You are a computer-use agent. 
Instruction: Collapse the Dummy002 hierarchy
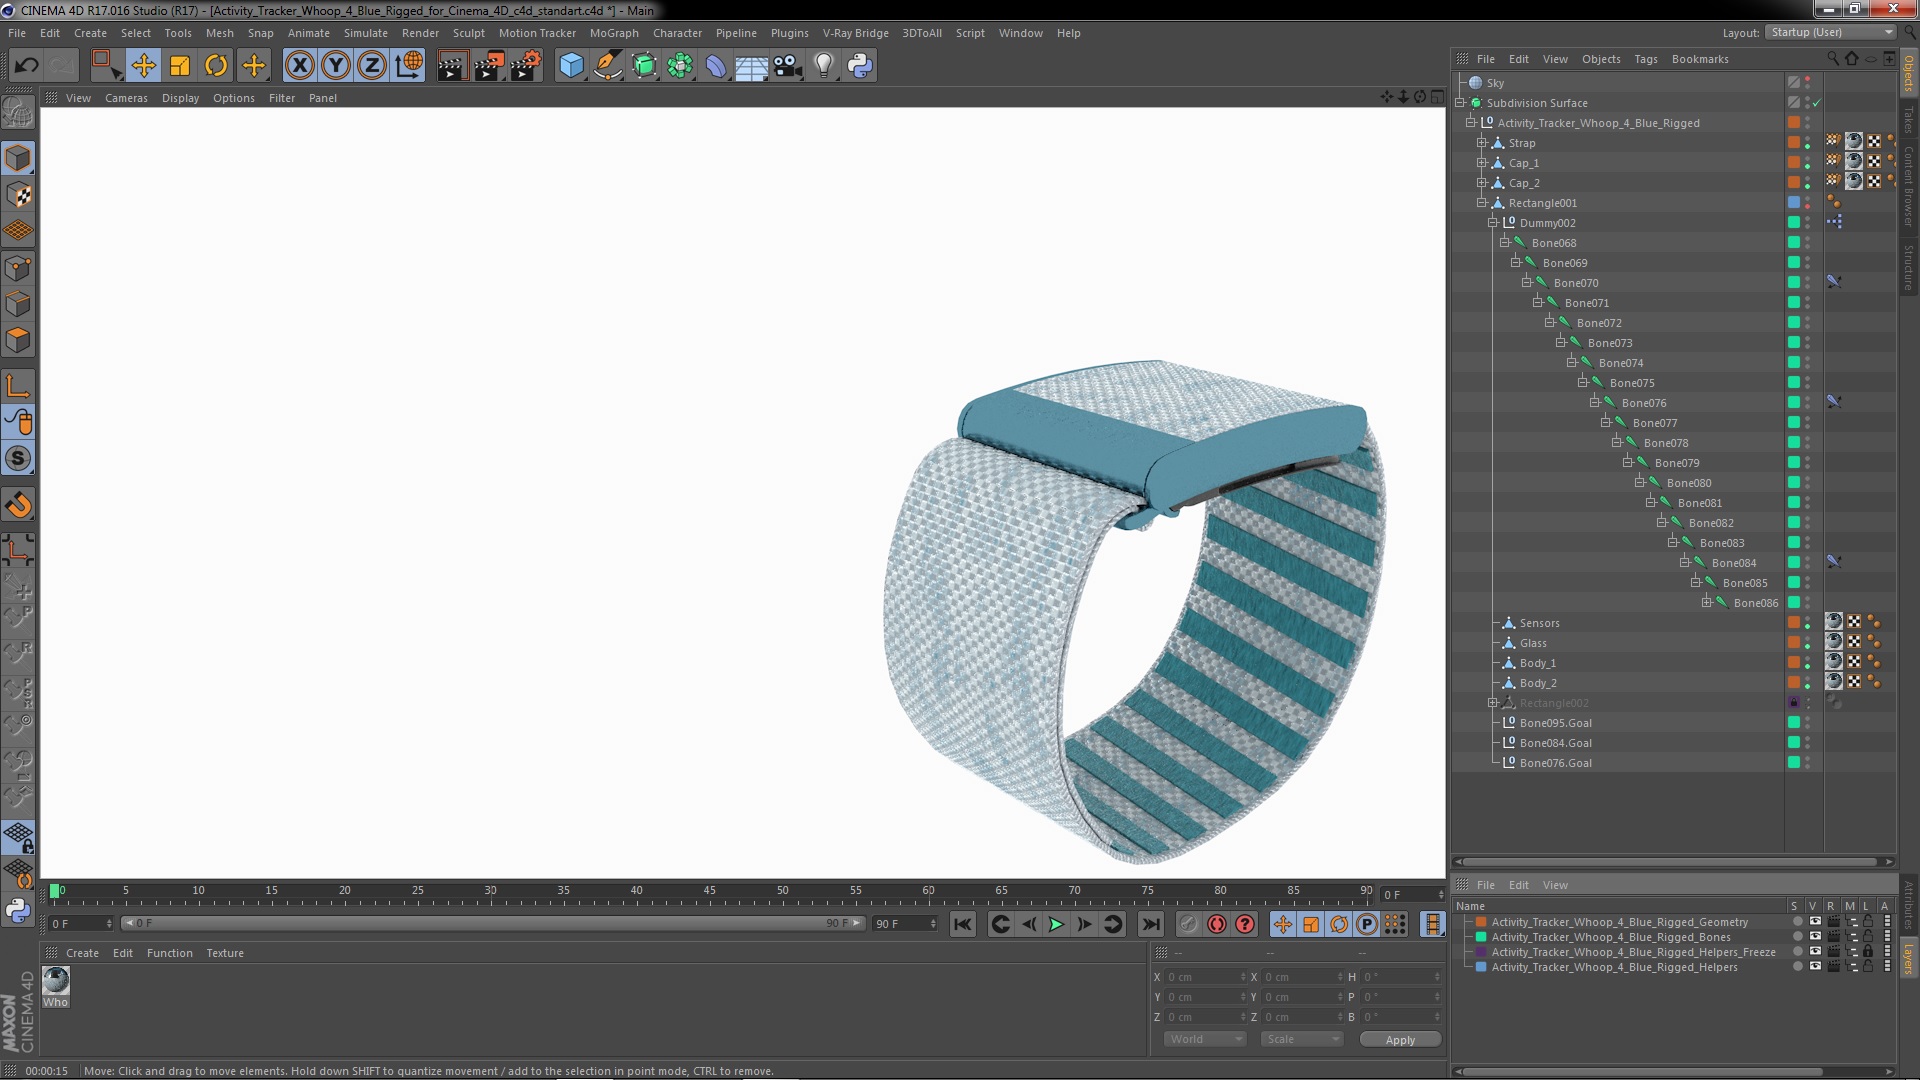1492,223
